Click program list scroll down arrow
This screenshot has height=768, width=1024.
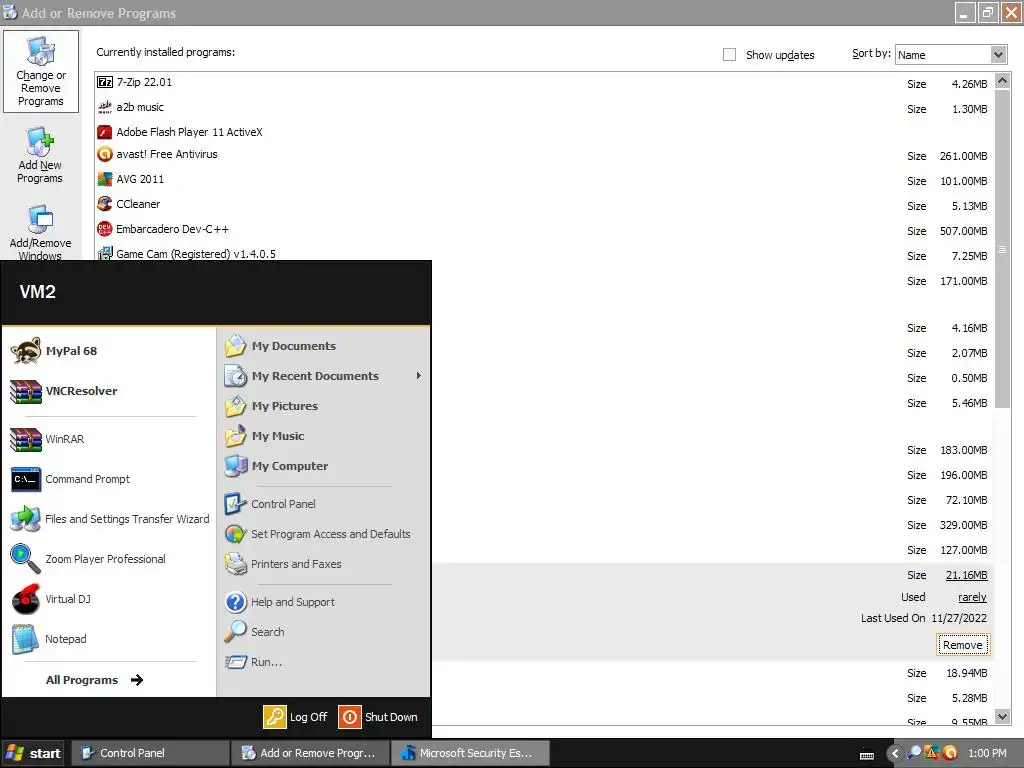click(x=1002, y=716)
